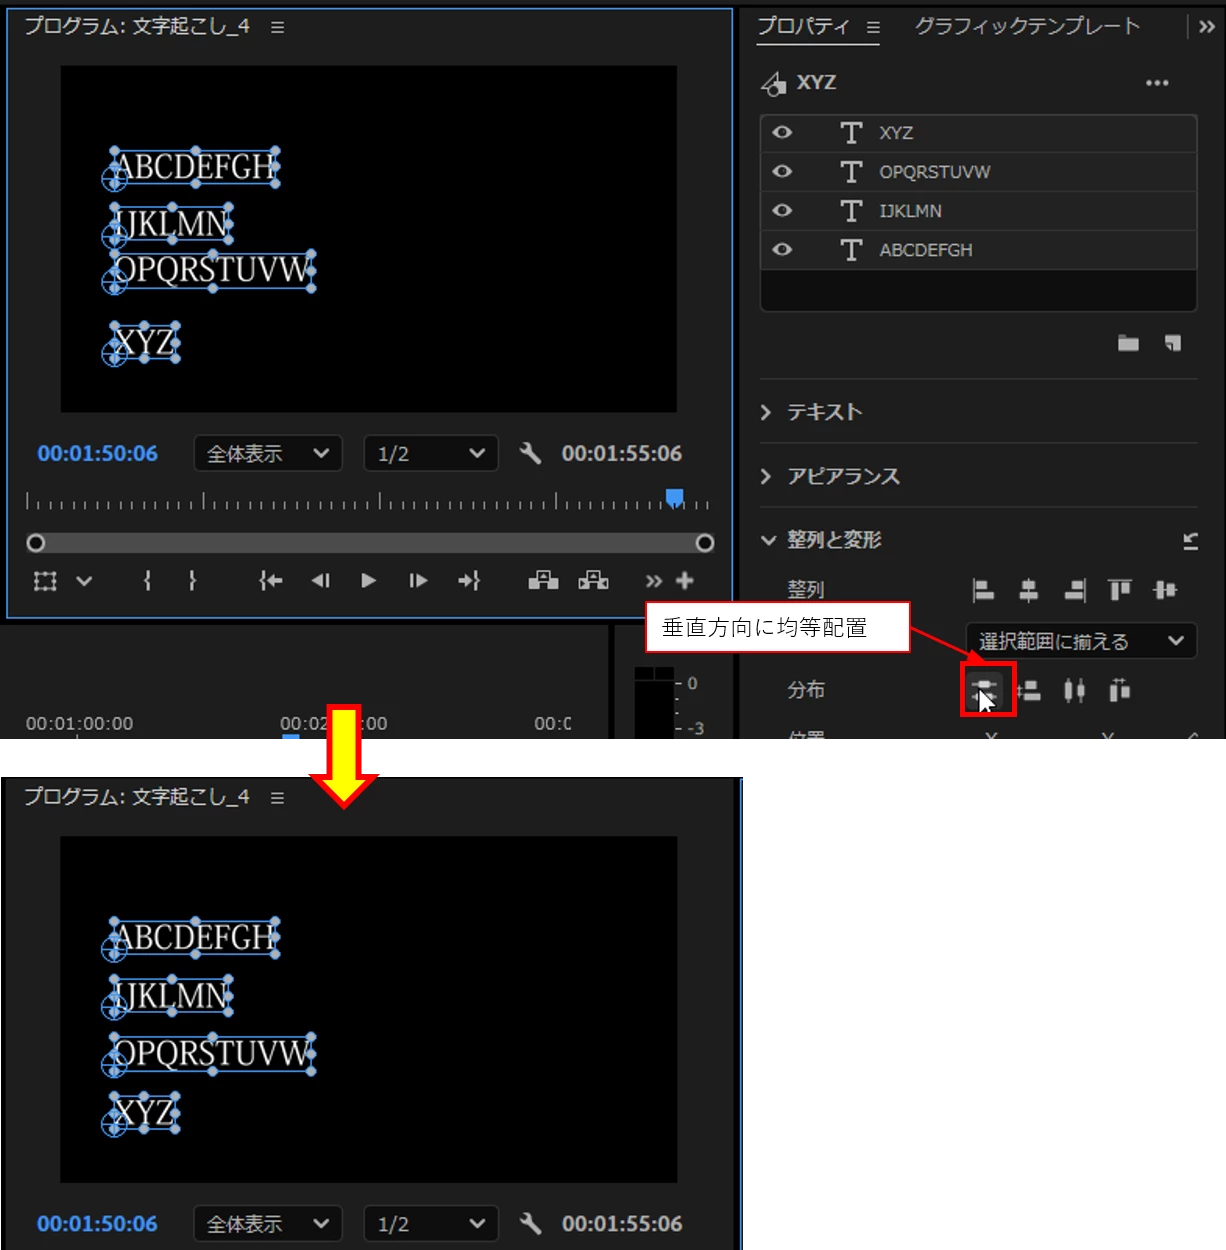The width and height of the screenshot is (1226, 1250).
Task: Open upper Program monitor panel menu icon
Action: click(x=277, y=27)
